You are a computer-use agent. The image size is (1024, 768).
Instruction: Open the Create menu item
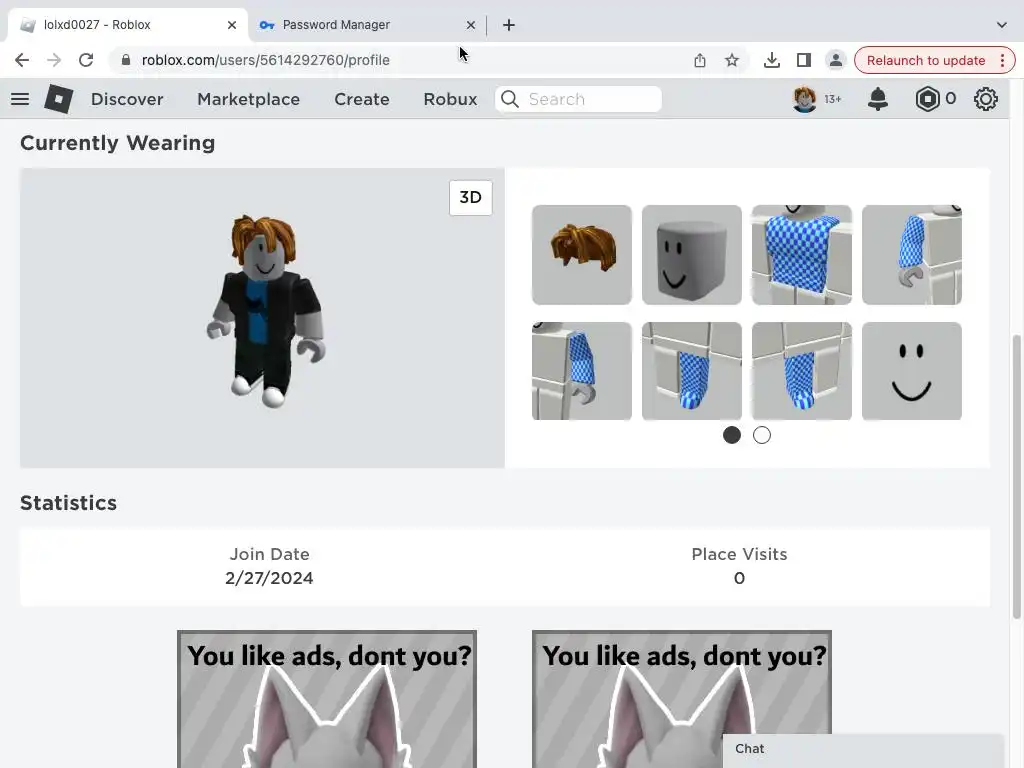click(362, 99)
